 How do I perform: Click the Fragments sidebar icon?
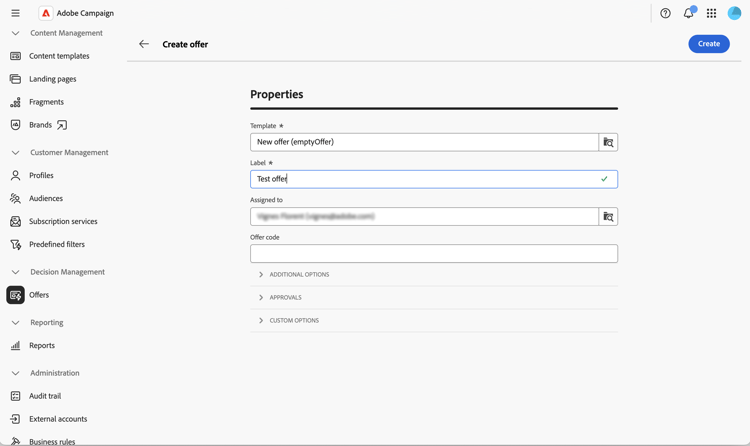click(15, 102)
